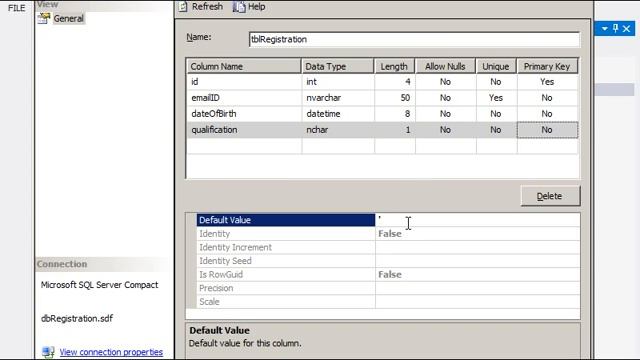Pin the side panel with pushpin icon
The width and height of the screenshot is (640, 360).
(x=616, y=29)
